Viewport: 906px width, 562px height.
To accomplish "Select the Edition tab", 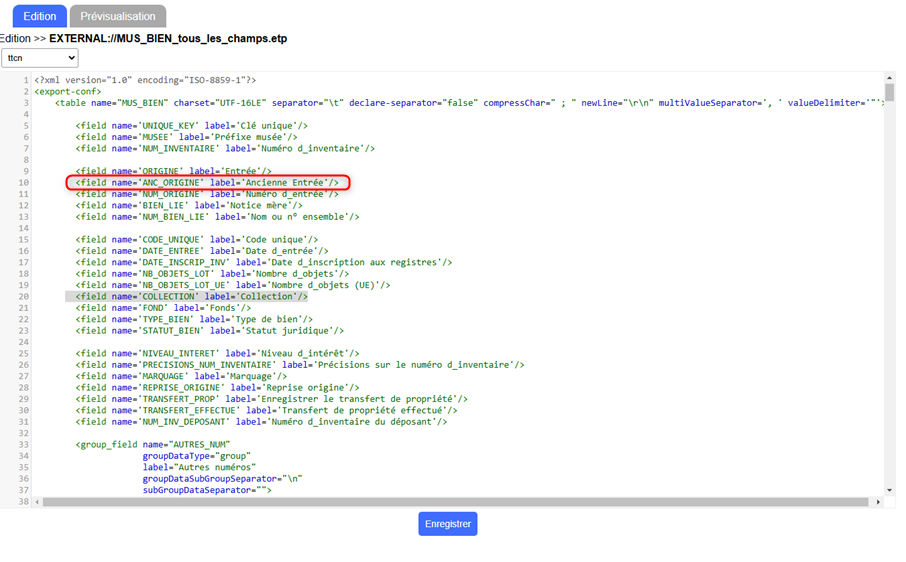I will (x=39, y=16).
